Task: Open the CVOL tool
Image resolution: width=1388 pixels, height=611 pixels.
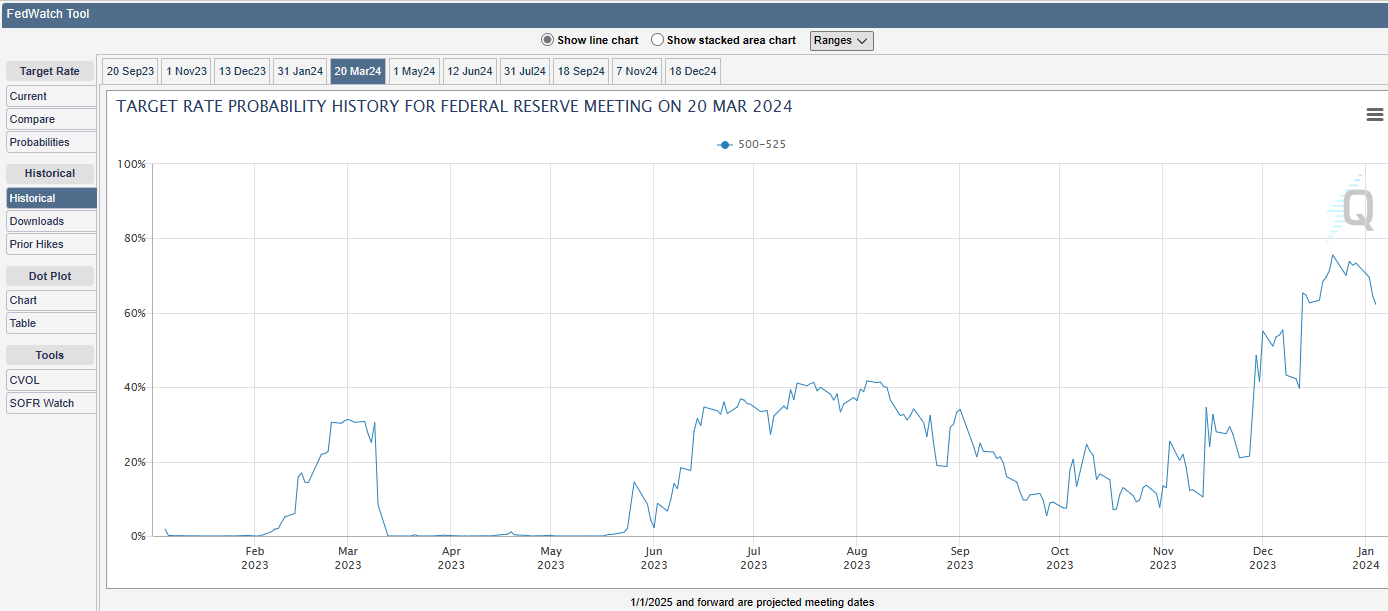Action: pyautogui.click(x=51, y=380)
